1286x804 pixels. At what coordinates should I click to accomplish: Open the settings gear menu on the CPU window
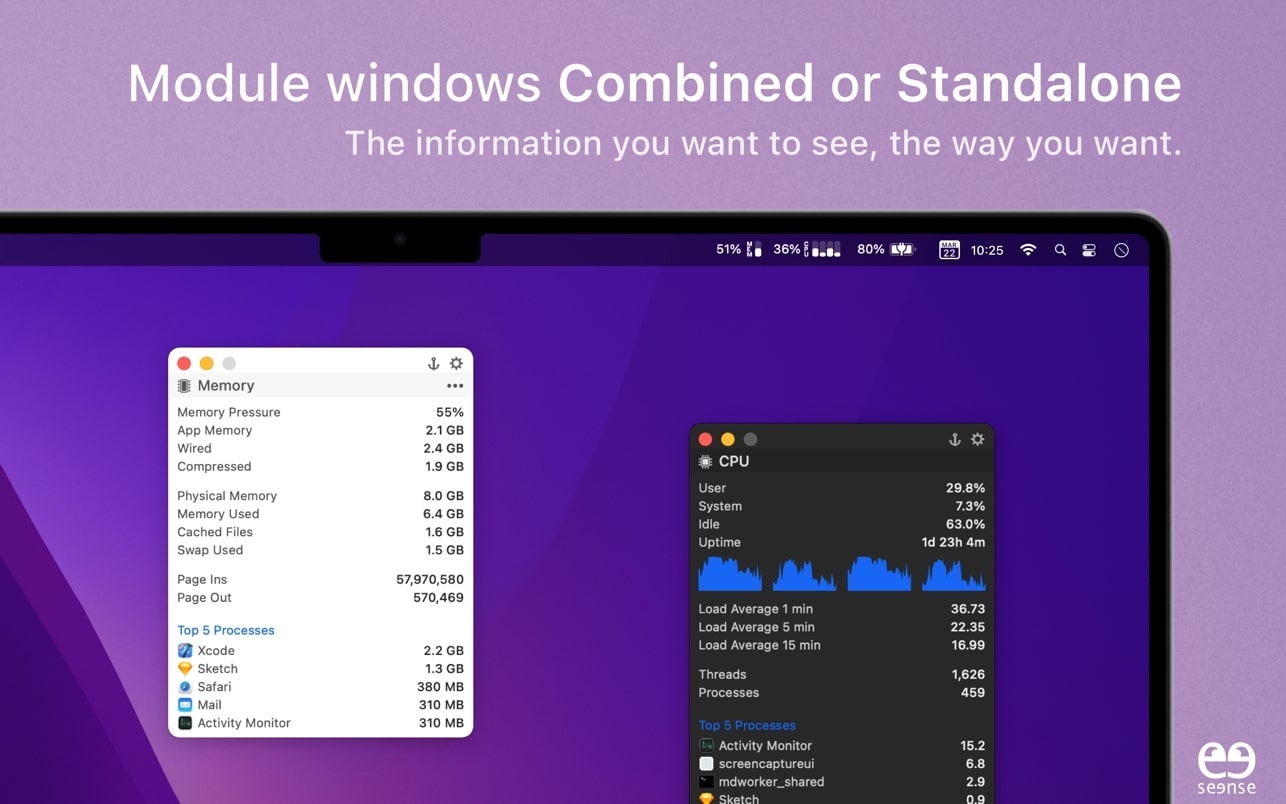[x=977, y=439]
